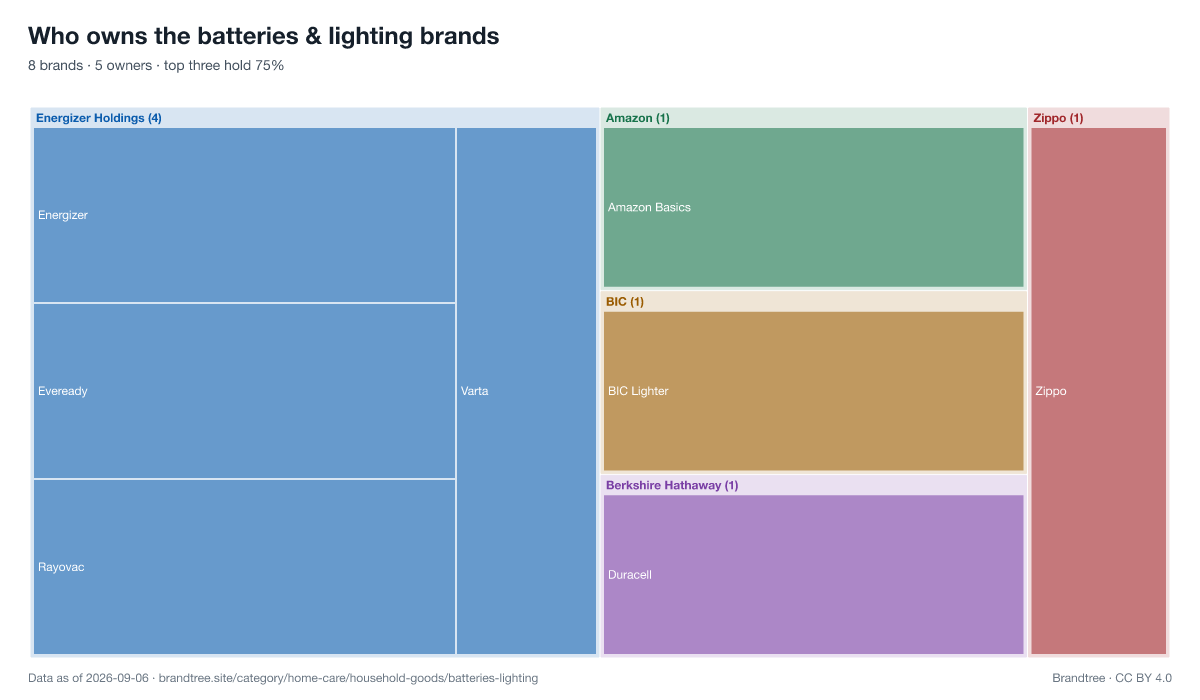
Task: Select the Varta brand tile
Action: [527, 391]
